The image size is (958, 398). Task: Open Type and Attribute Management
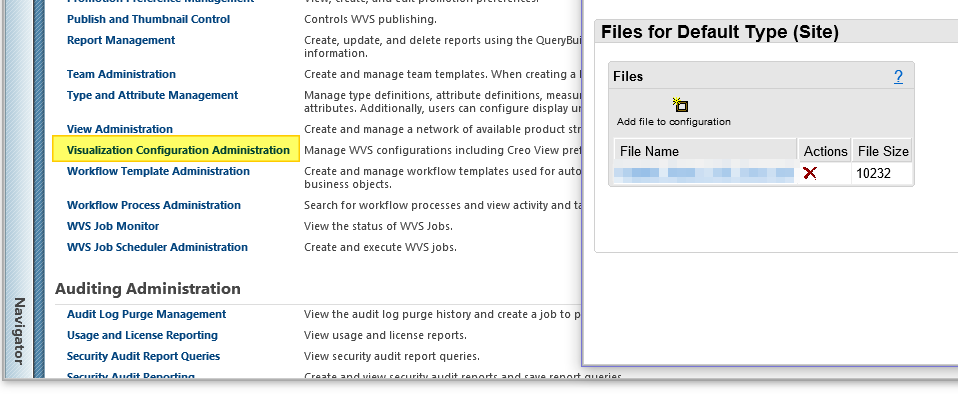[x=152, y=95]
